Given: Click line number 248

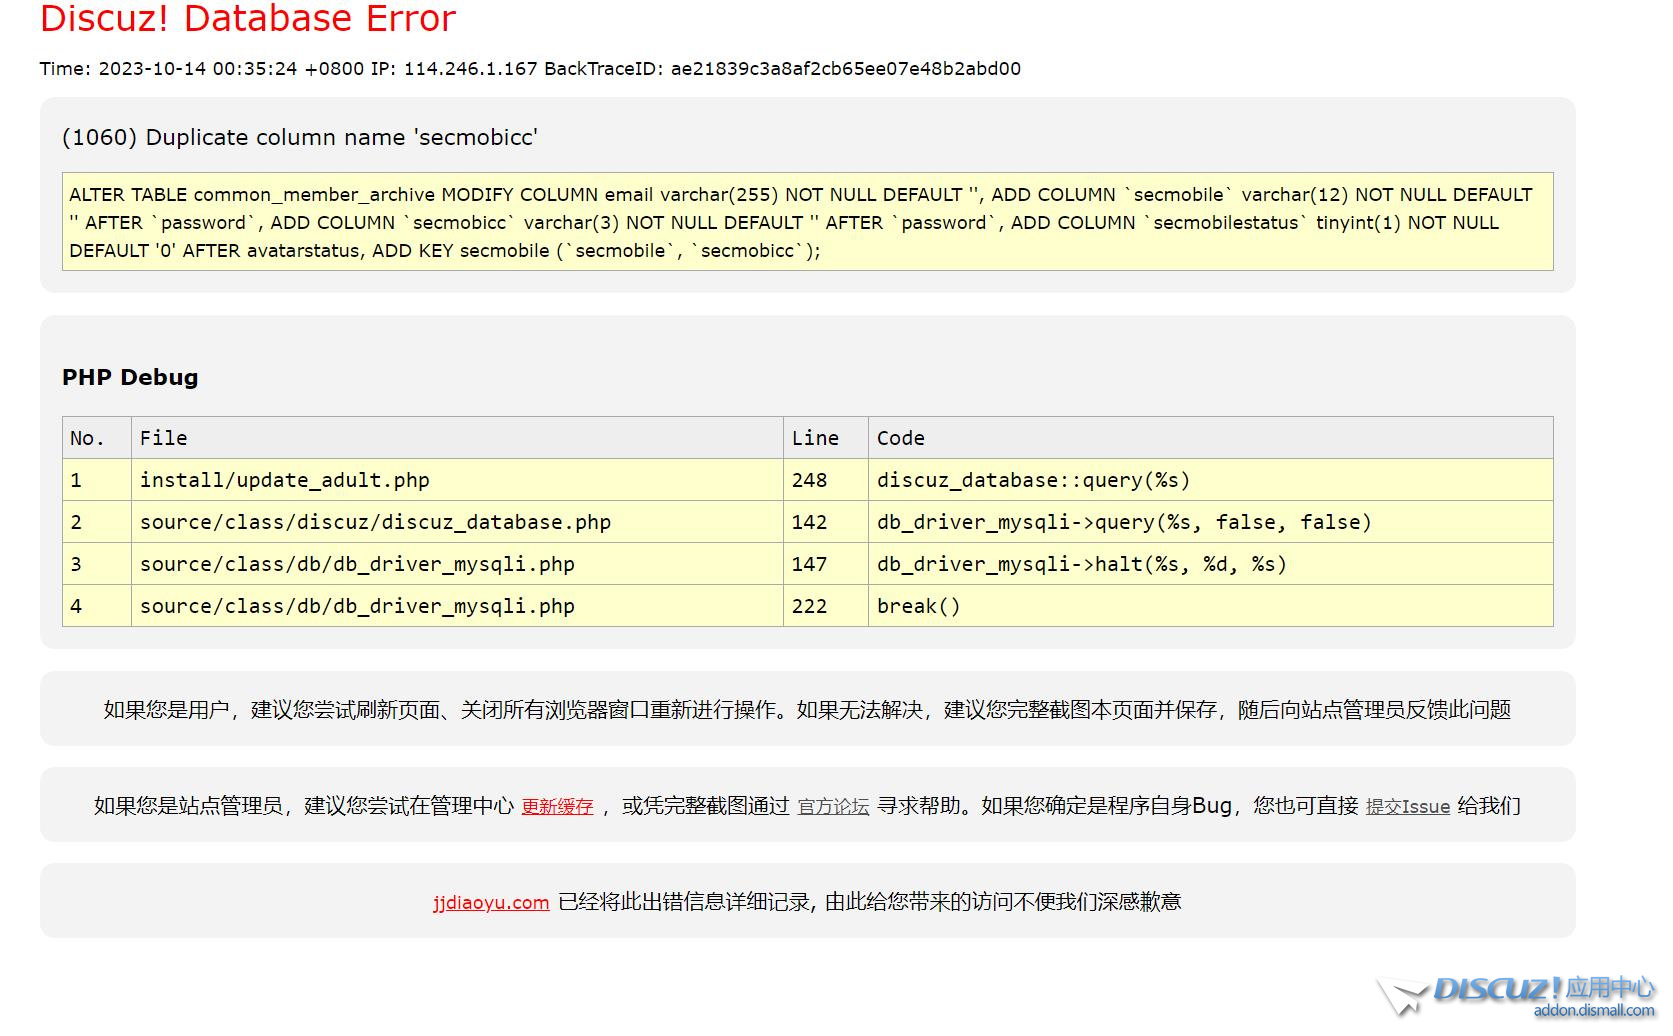Looking at the screenshot, I should coord(826,480).
